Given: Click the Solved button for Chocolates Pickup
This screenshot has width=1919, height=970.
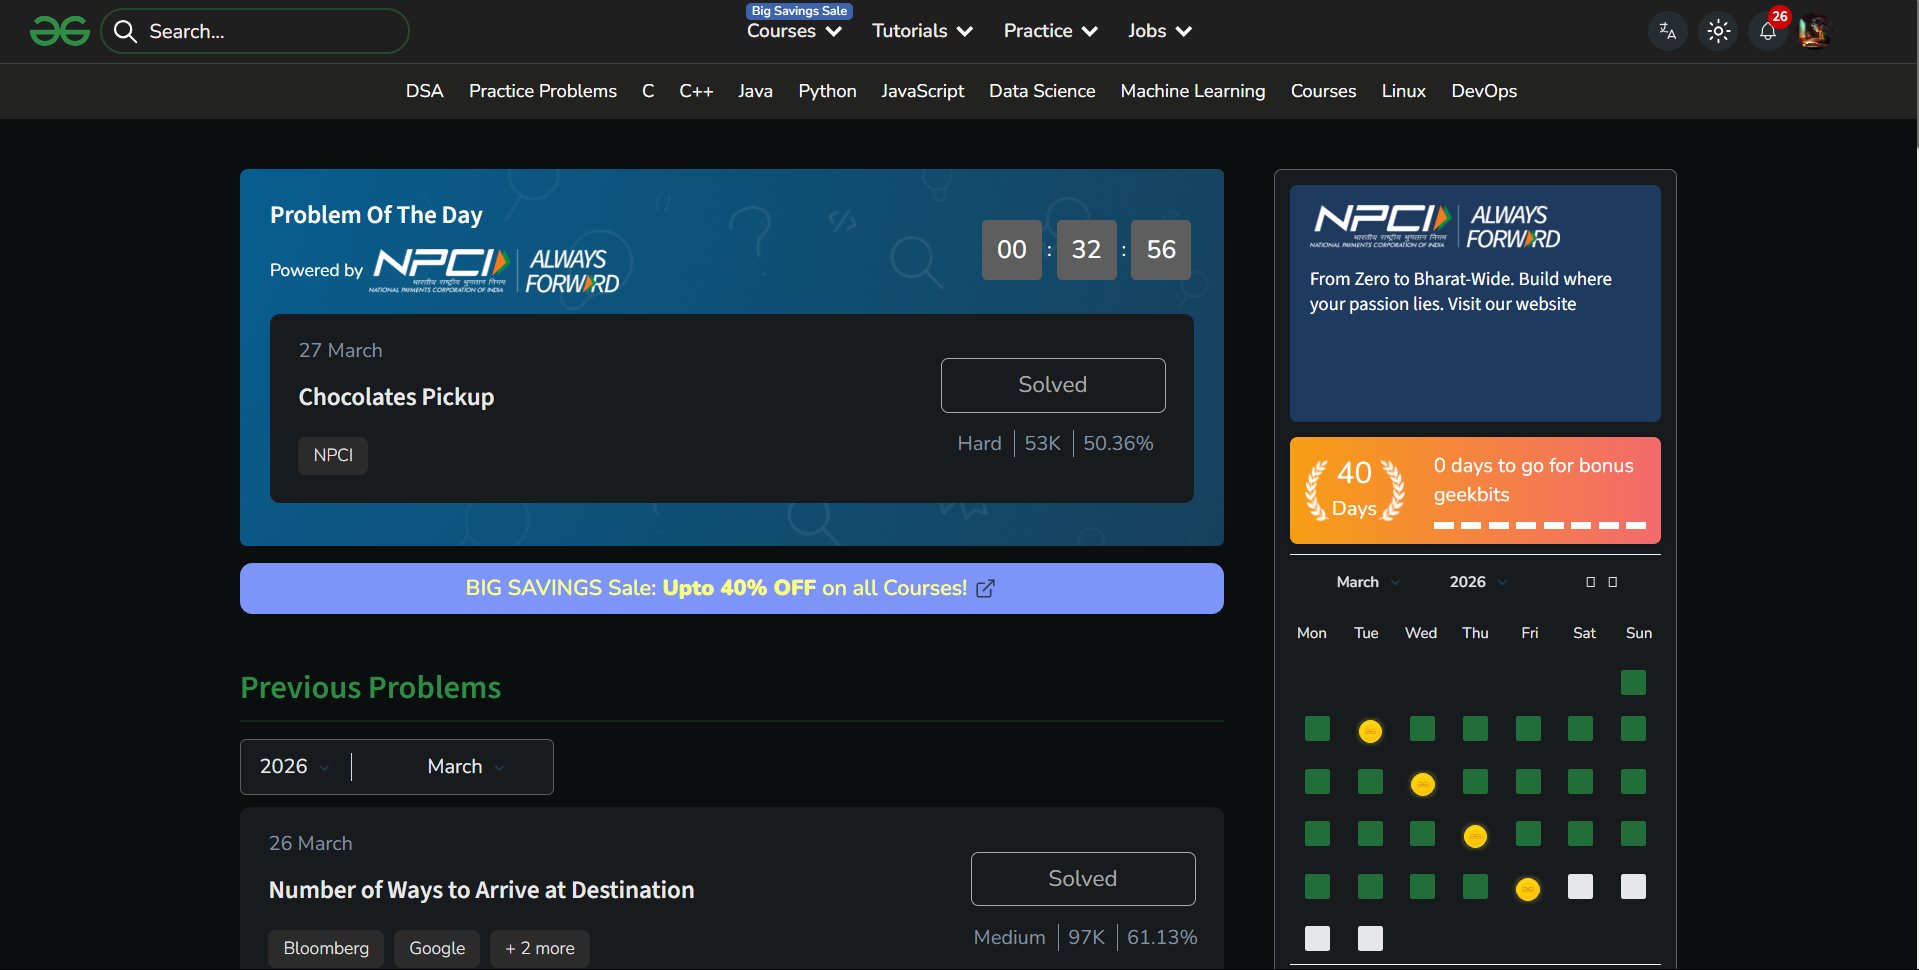Looking at the screenshot, I should pyautogui.click(x=1053, y=385).
